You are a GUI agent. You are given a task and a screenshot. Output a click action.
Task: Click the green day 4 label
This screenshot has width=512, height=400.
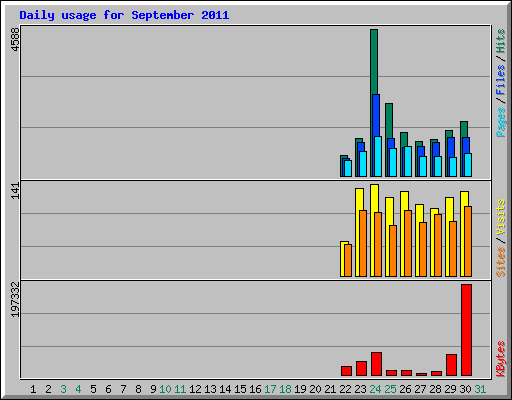(78, 389)
